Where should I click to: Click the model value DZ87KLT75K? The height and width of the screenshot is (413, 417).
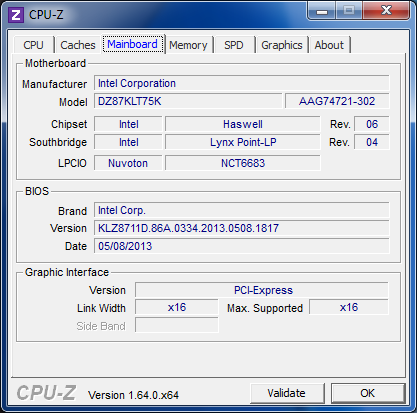tap(188, 101)
